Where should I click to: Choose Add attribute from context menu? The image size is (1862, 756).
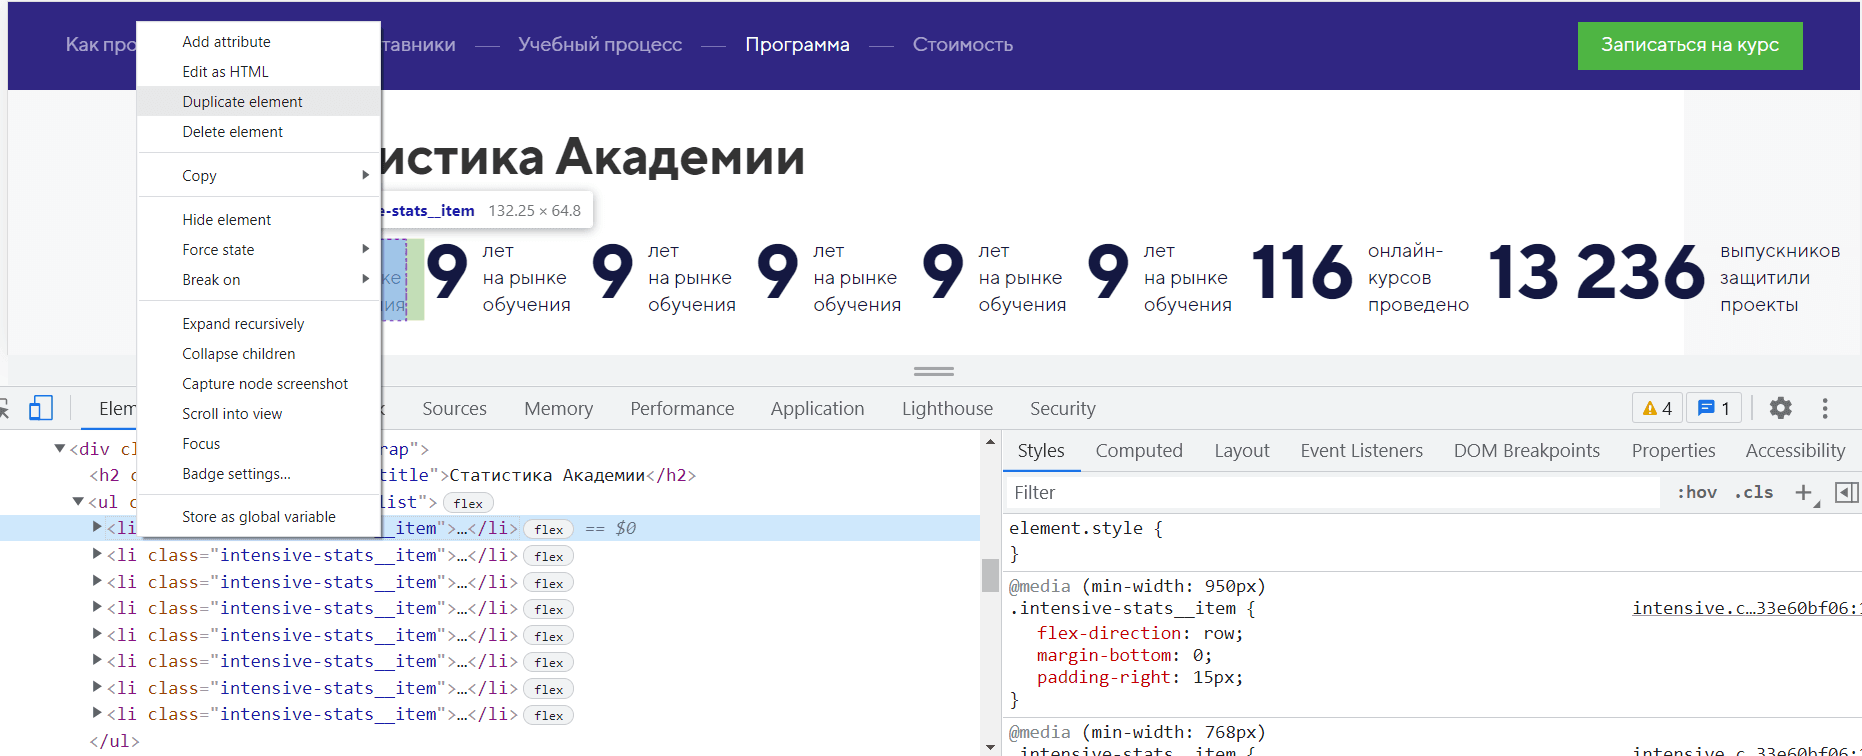259,41
